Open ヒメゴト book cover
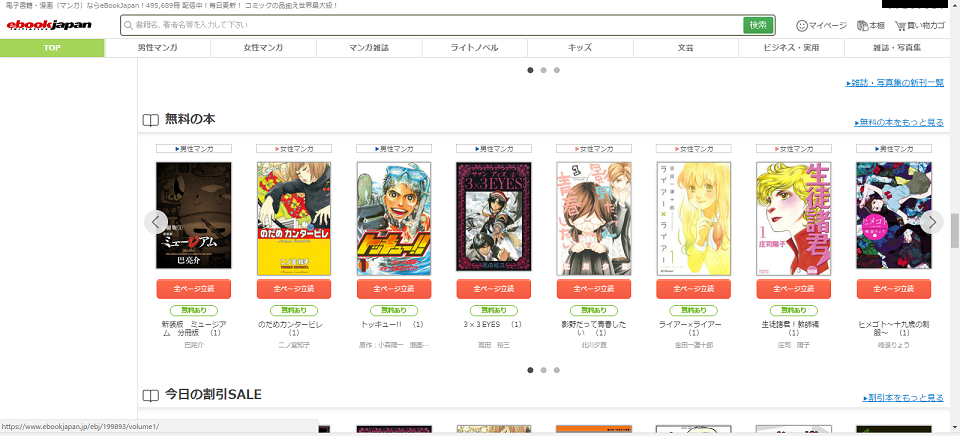 pos(894,215)
